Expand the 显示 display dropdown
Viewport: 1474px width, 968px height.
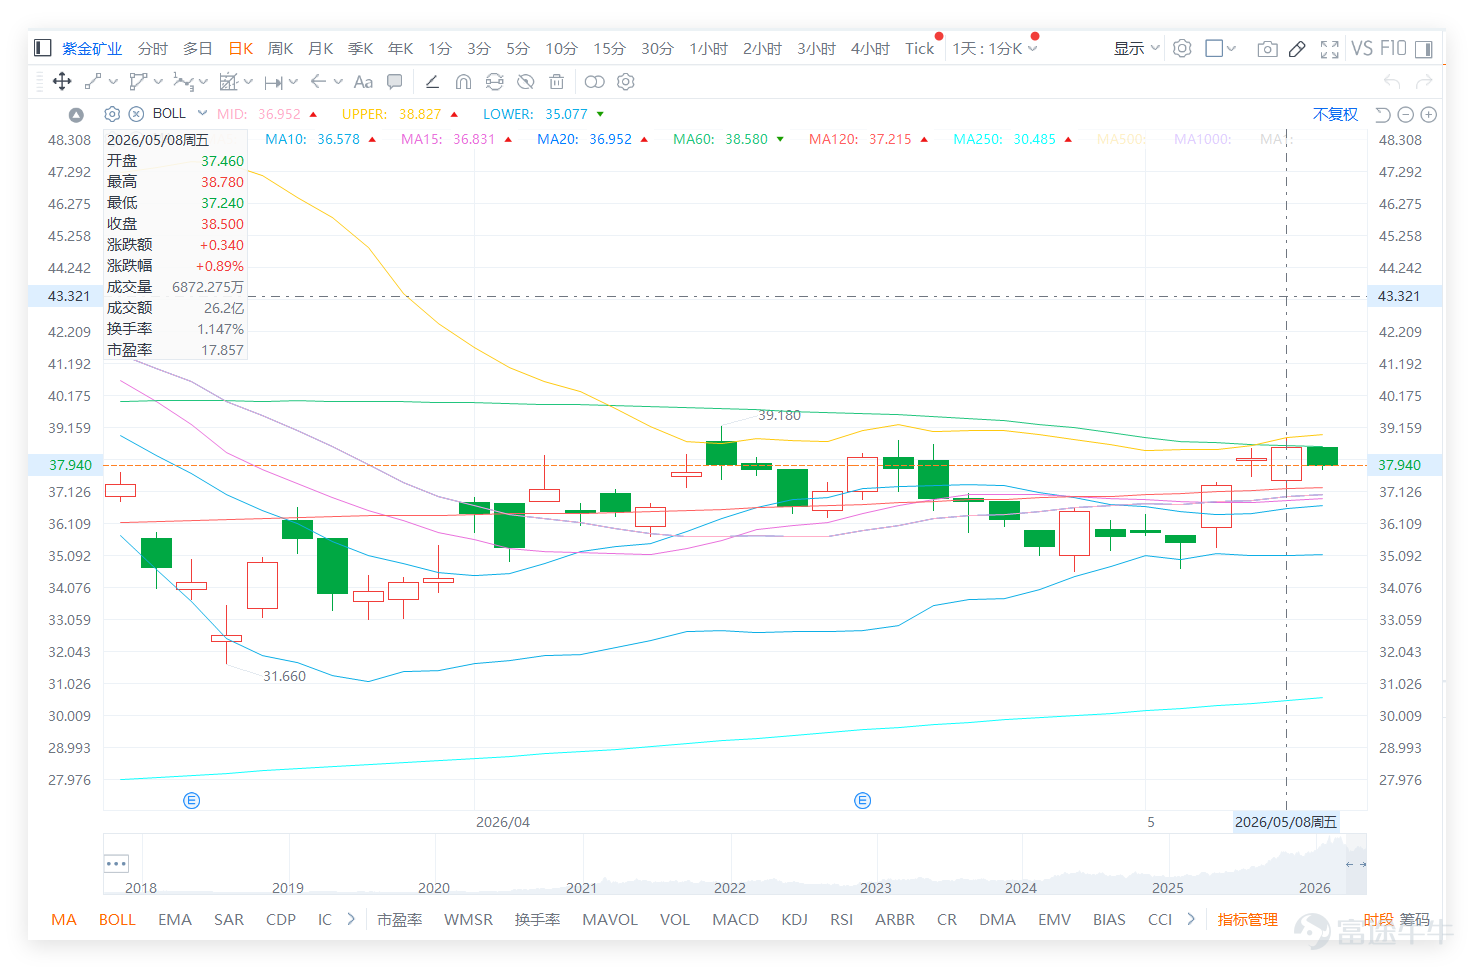(1137, 48)
